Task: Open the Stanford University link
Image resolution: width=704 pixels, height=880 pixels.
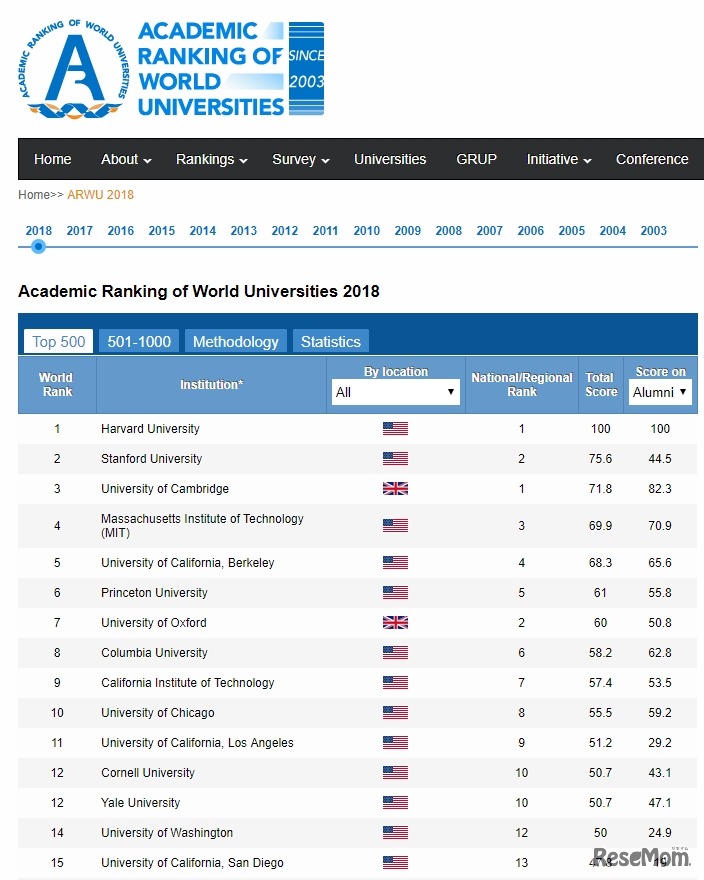Action: tap(152, 459)
